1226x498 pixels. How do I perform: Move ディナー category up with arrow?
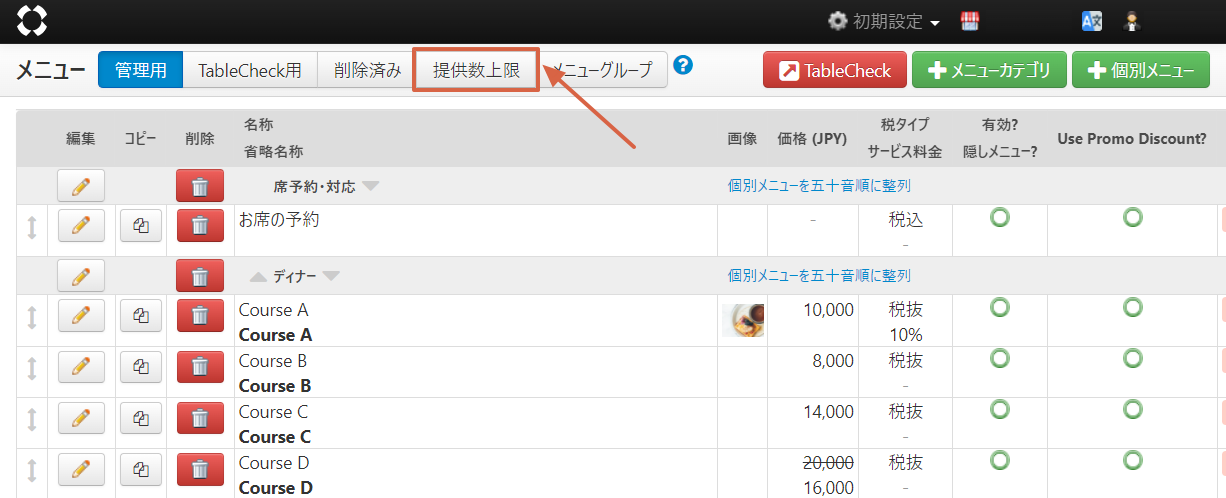click(258, 277)
